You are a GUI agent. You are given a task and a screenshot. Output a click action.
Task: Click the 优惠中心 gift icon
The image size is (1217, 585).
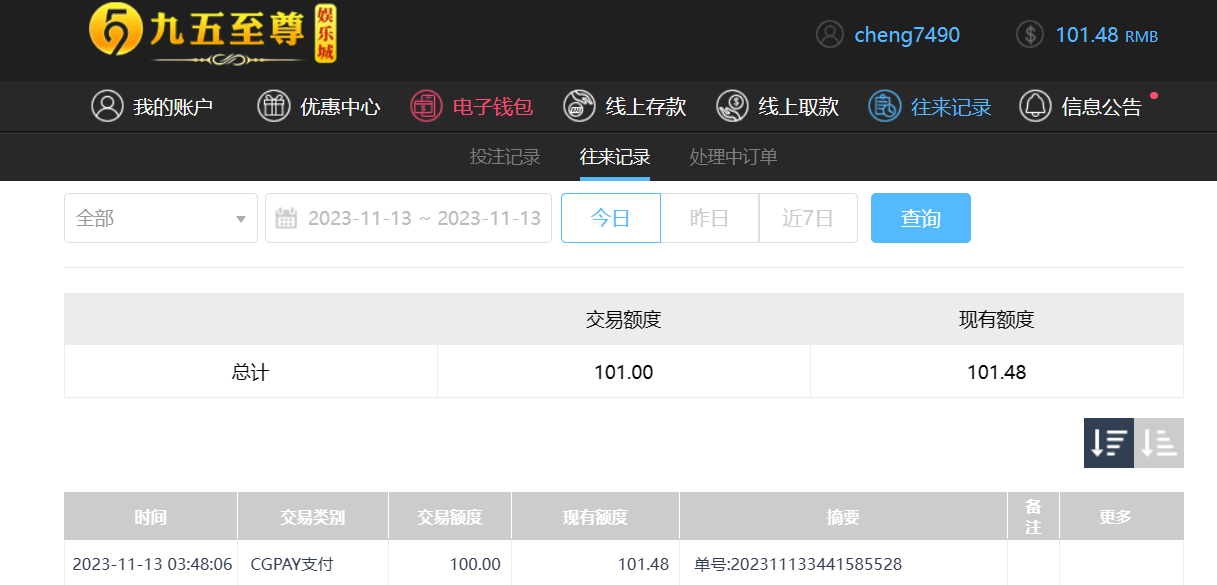pyautogui.click(x=273, y=106)
